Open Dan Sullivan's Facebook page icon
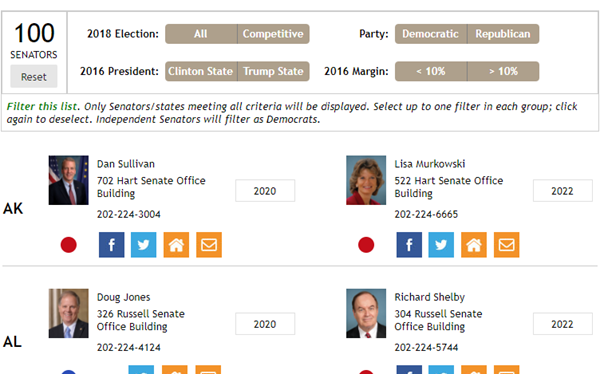Viewport: 600px width, 374px height. (x=111, y=245)
